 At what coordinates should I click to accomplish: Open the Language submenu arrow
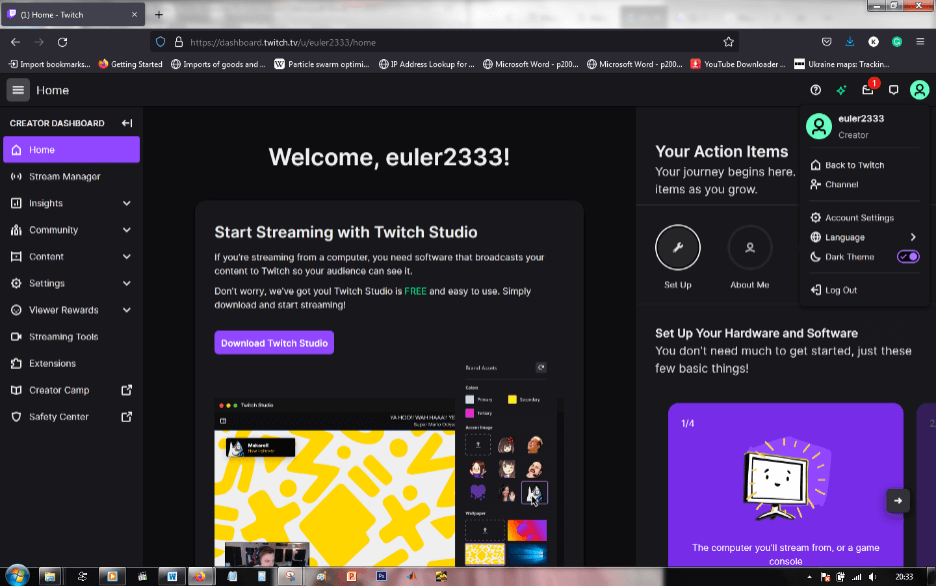[913, 238]
